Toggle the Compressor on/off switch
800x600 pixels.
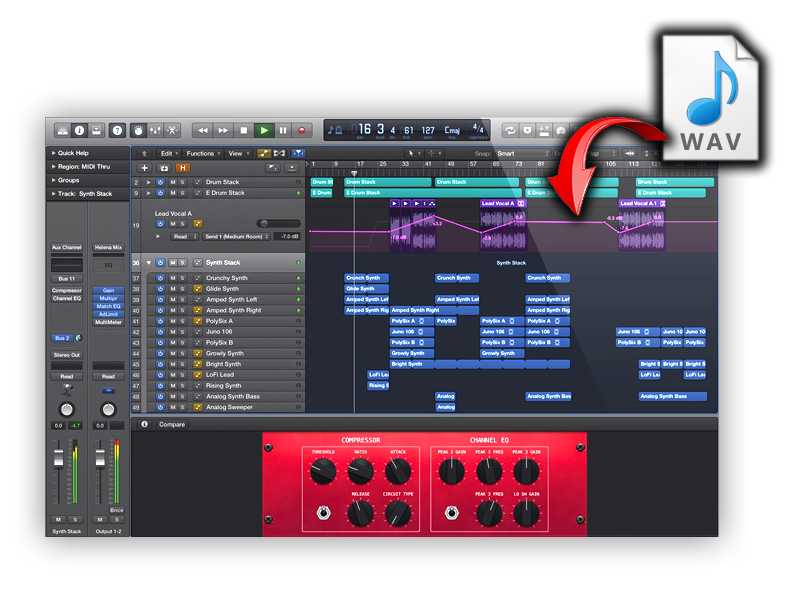pyautogui.click(x=323, y=512)
